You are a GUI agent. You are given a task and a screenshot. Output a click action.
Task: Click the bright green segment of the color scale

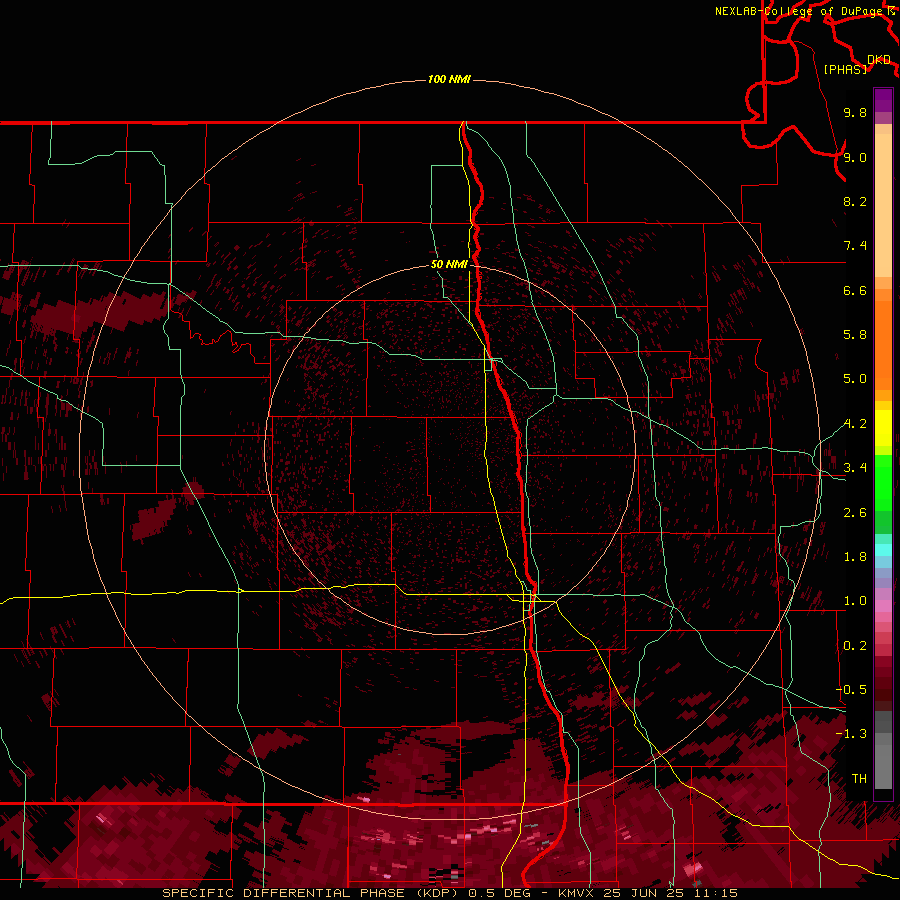[x=883, y=482]
